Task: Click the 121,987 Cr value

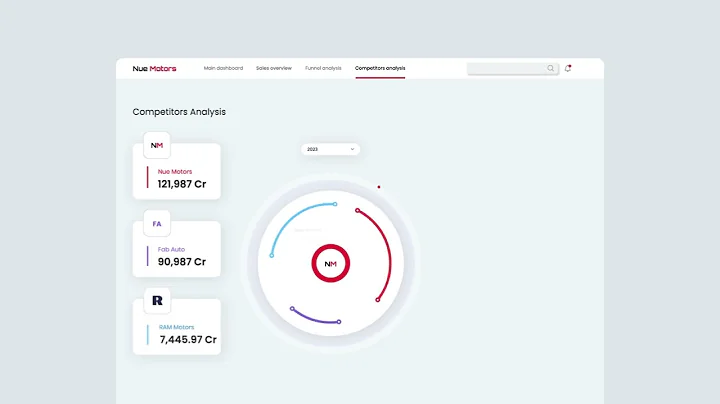Action: click(182, 184)
